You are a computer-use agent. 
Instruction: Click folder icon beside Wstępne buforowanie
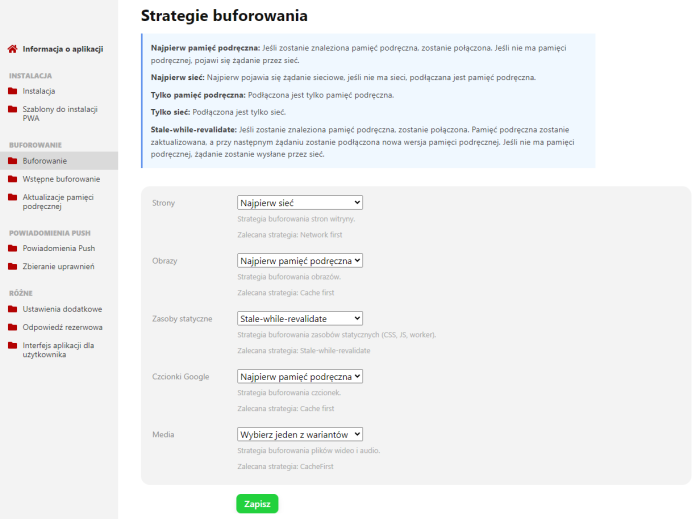point(13,178)
